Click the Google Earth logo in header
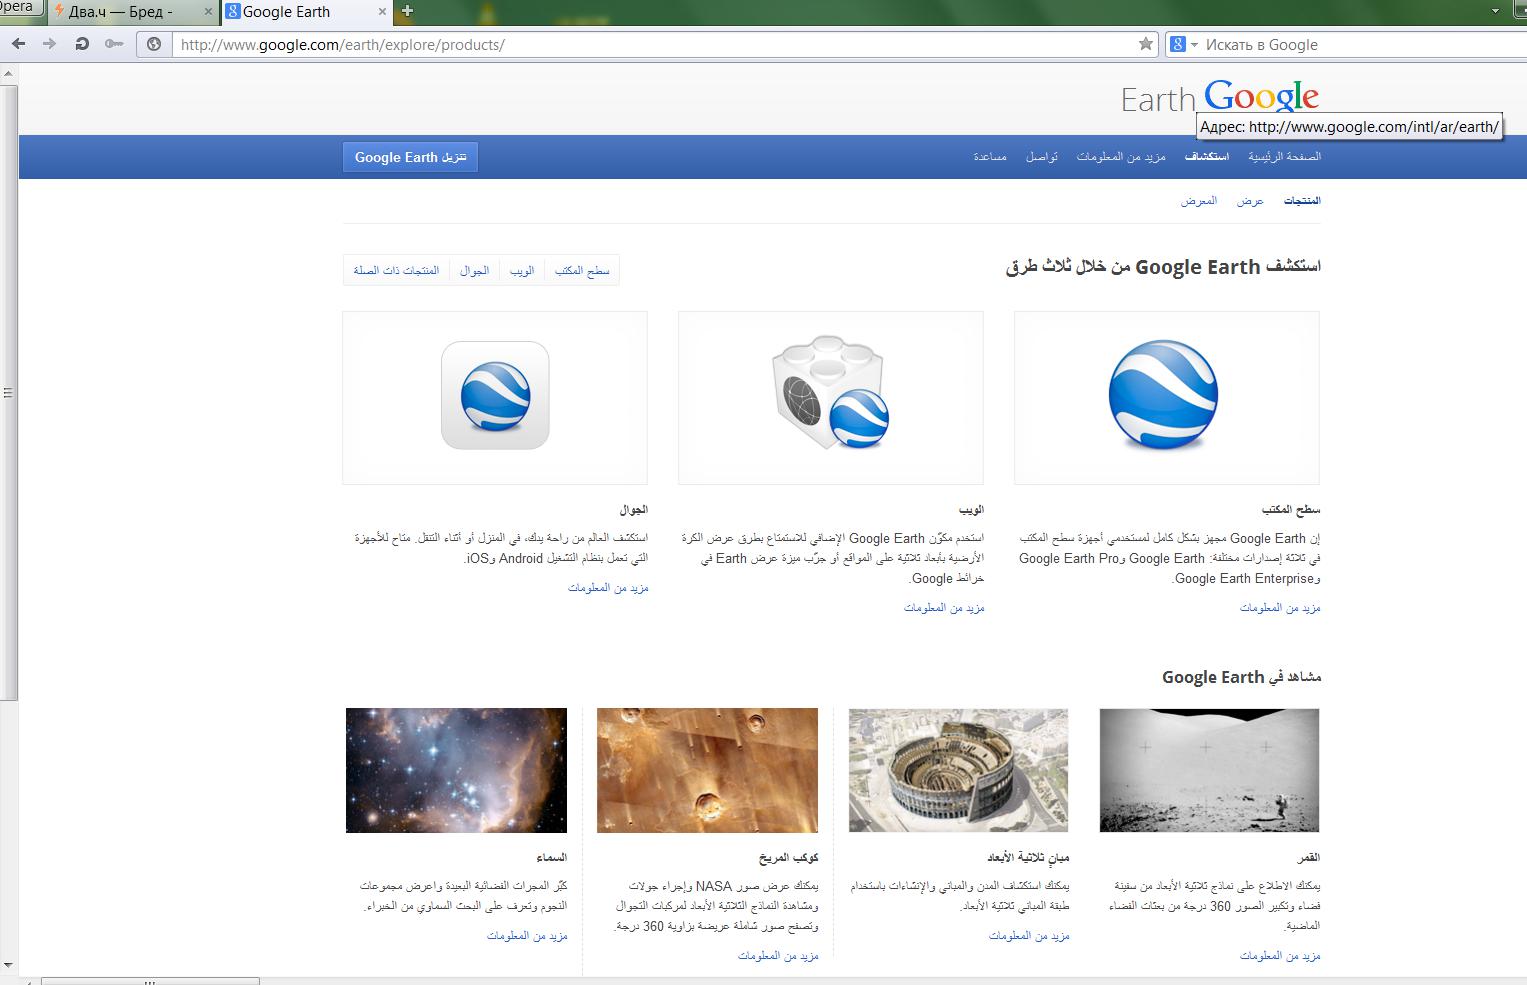The image size is (1527, 985). point(1220,97)
